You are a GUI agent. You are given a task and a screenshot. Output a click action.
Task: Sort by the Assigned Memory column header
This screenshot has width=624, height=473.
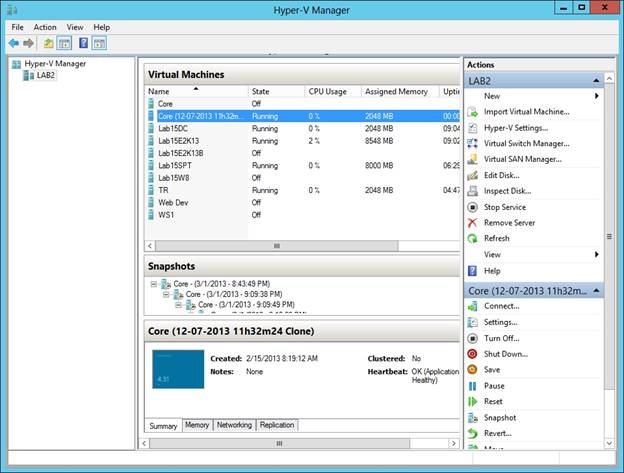click(400, 91)
